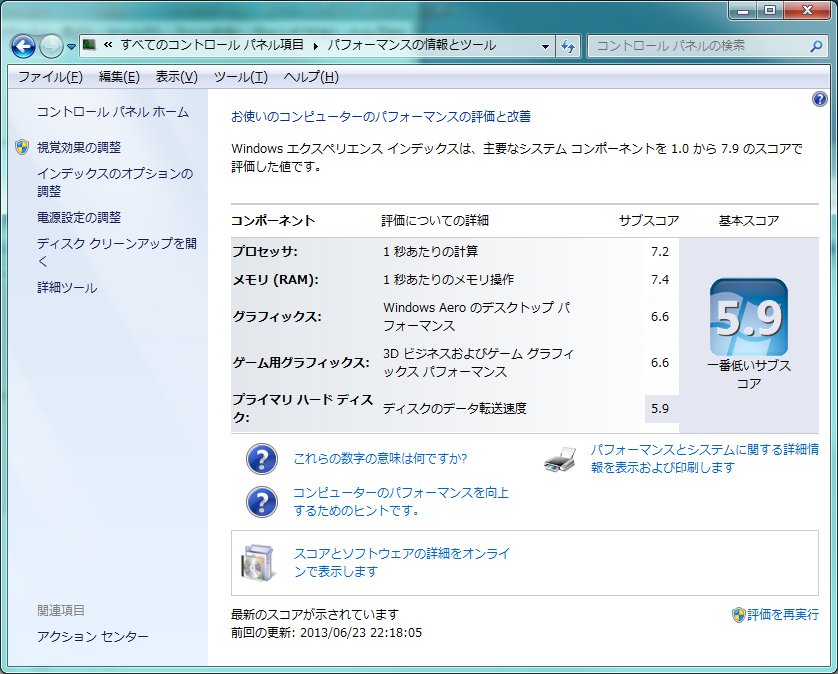Screen dimensions: 838x674
Task: Click the 基本スコア column header
Action: tap(749, 221)
